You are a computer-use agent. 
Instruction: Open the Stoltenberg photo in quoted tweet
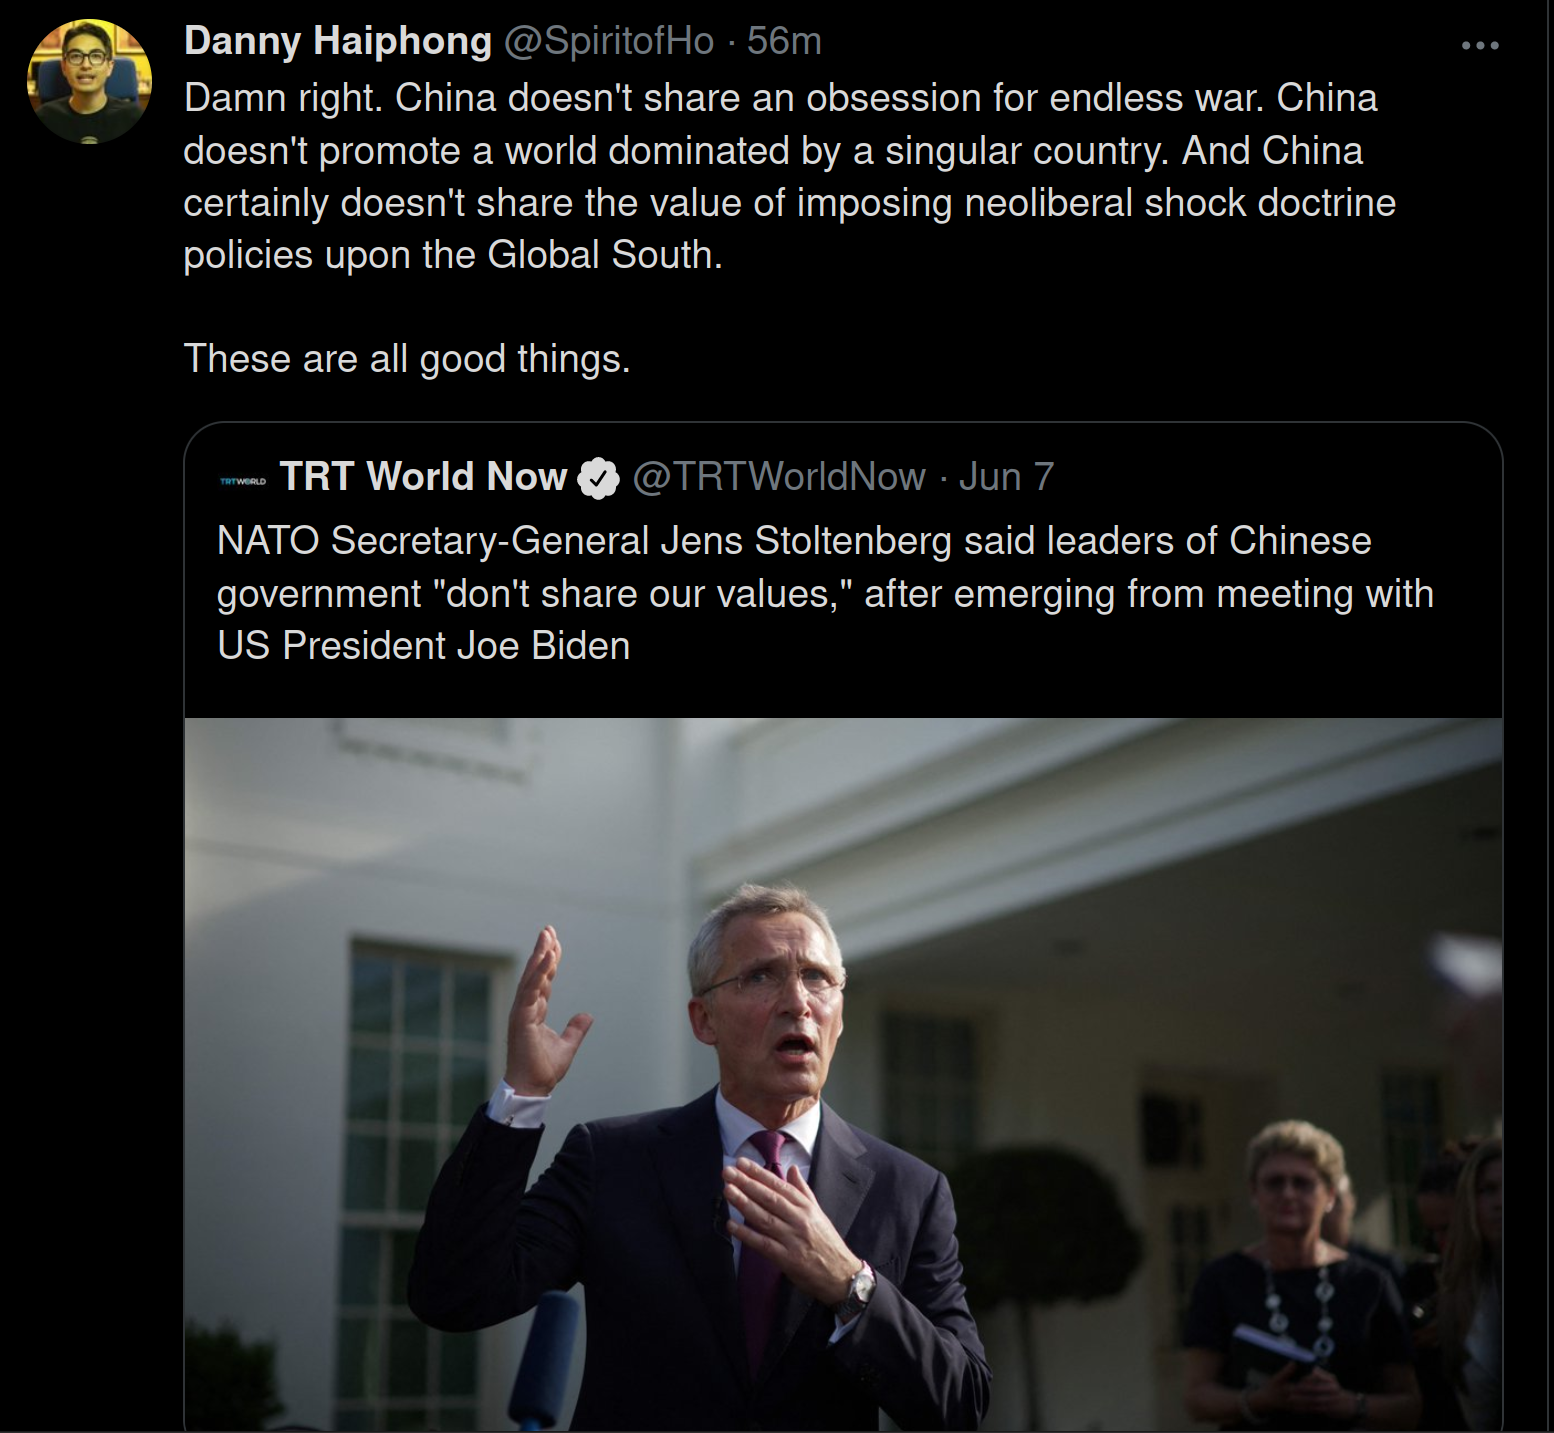(843, 1075)
